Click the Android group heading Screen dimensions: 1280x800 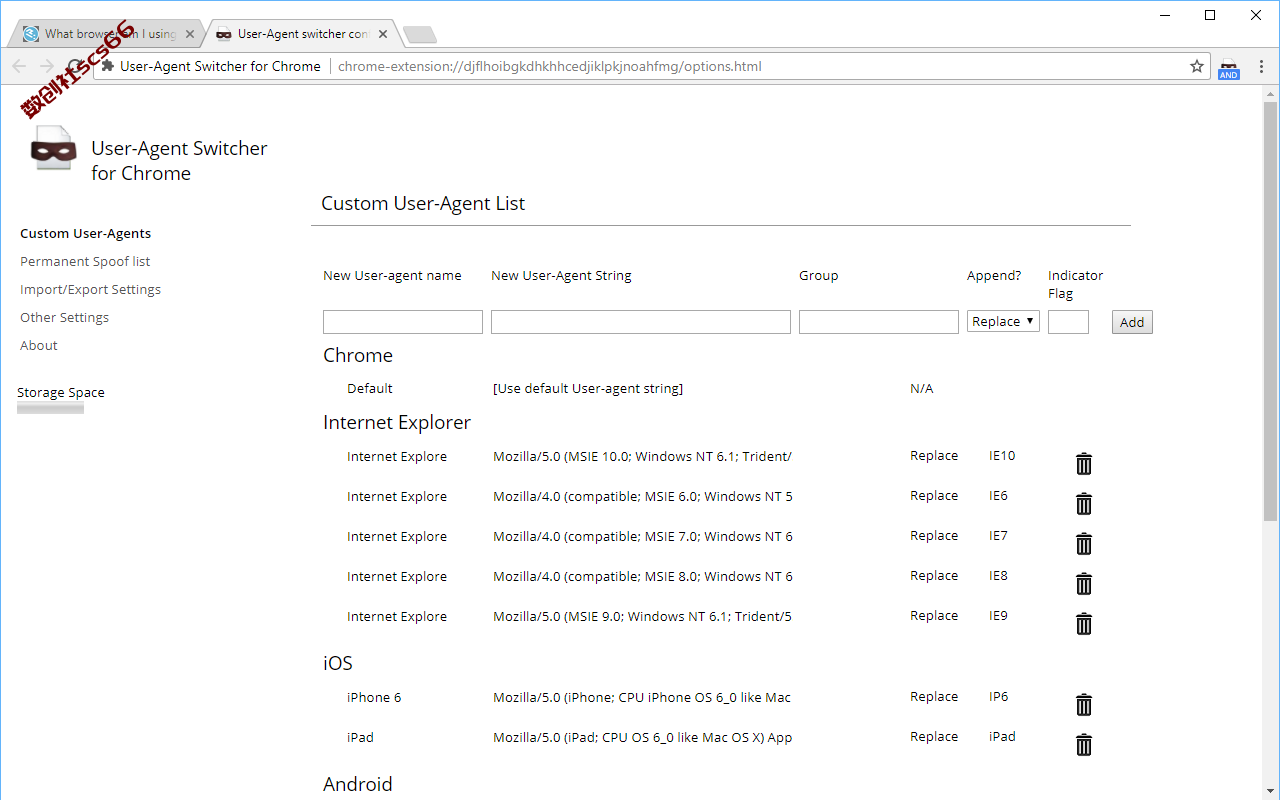(x=358, y=784)
